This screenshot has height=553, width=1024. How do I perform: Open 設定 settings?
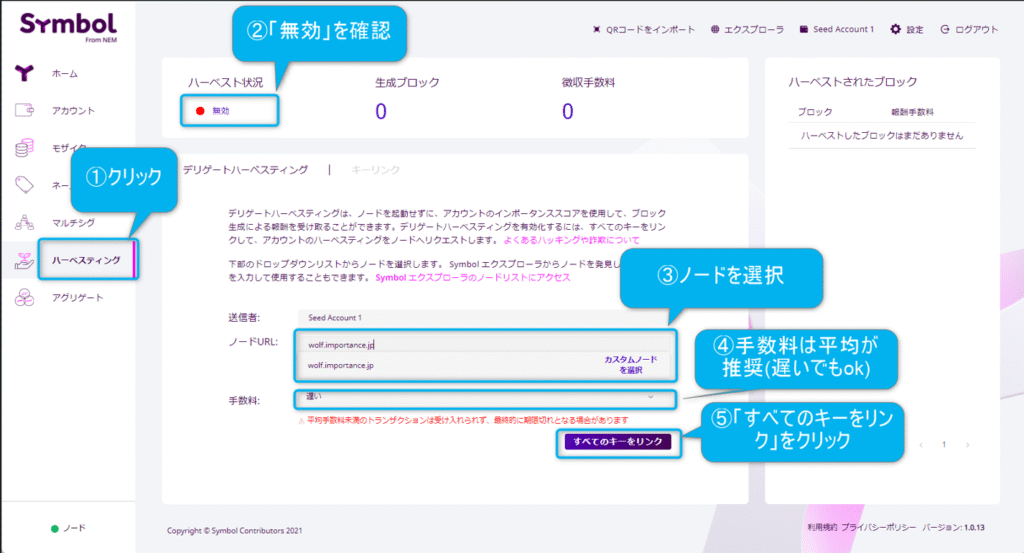(915, 29)
